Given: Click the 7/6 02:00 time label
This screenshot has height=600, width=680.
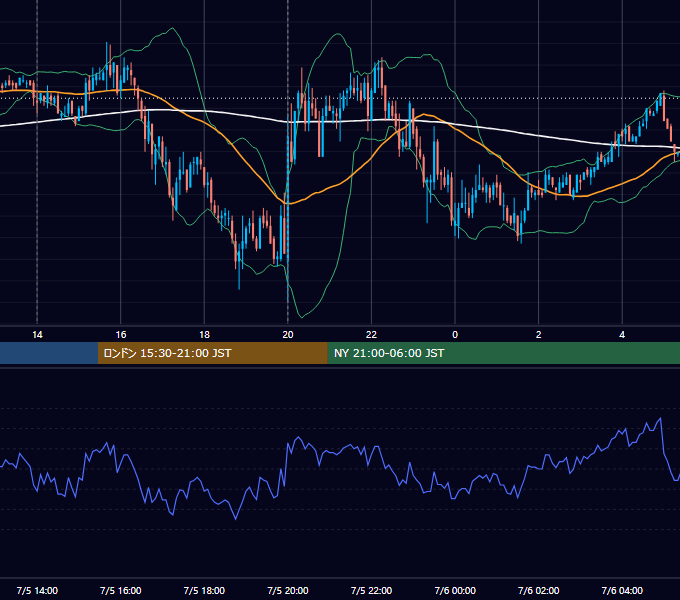Looking at the screenshot, I should pyautogui.click(x=539, y=590).
